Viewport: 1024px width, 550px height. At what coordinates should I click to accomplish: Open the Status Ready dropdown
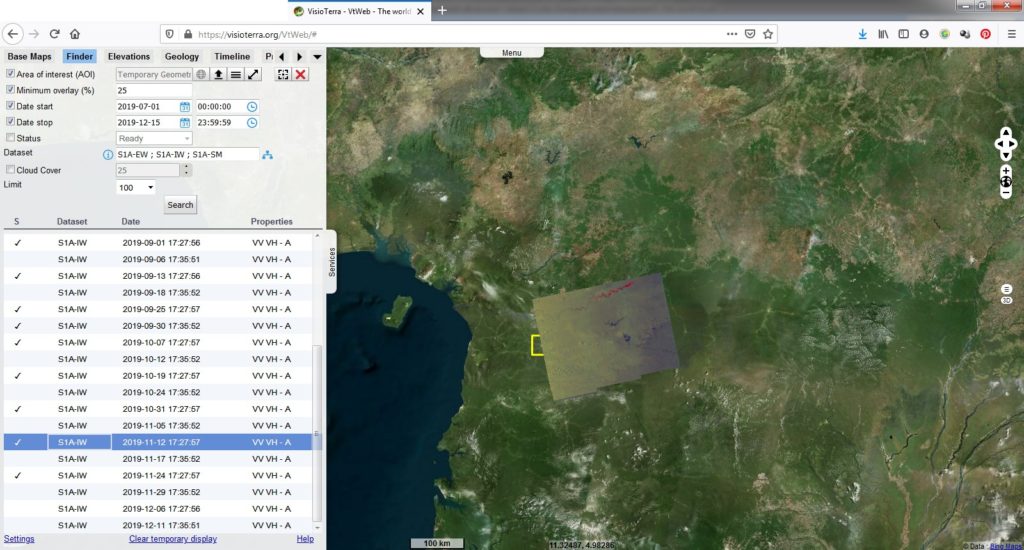154,138
